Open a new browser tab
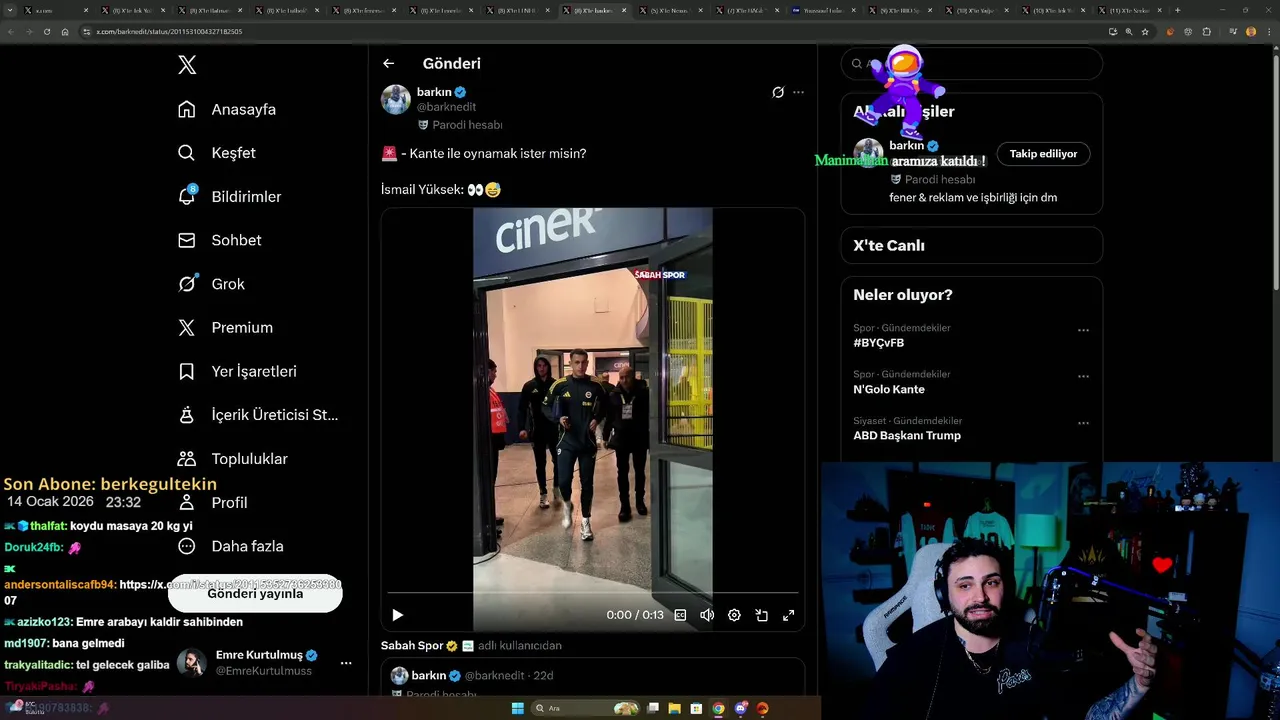Viewport: 1280px width, 720px height. point(1177,10)
